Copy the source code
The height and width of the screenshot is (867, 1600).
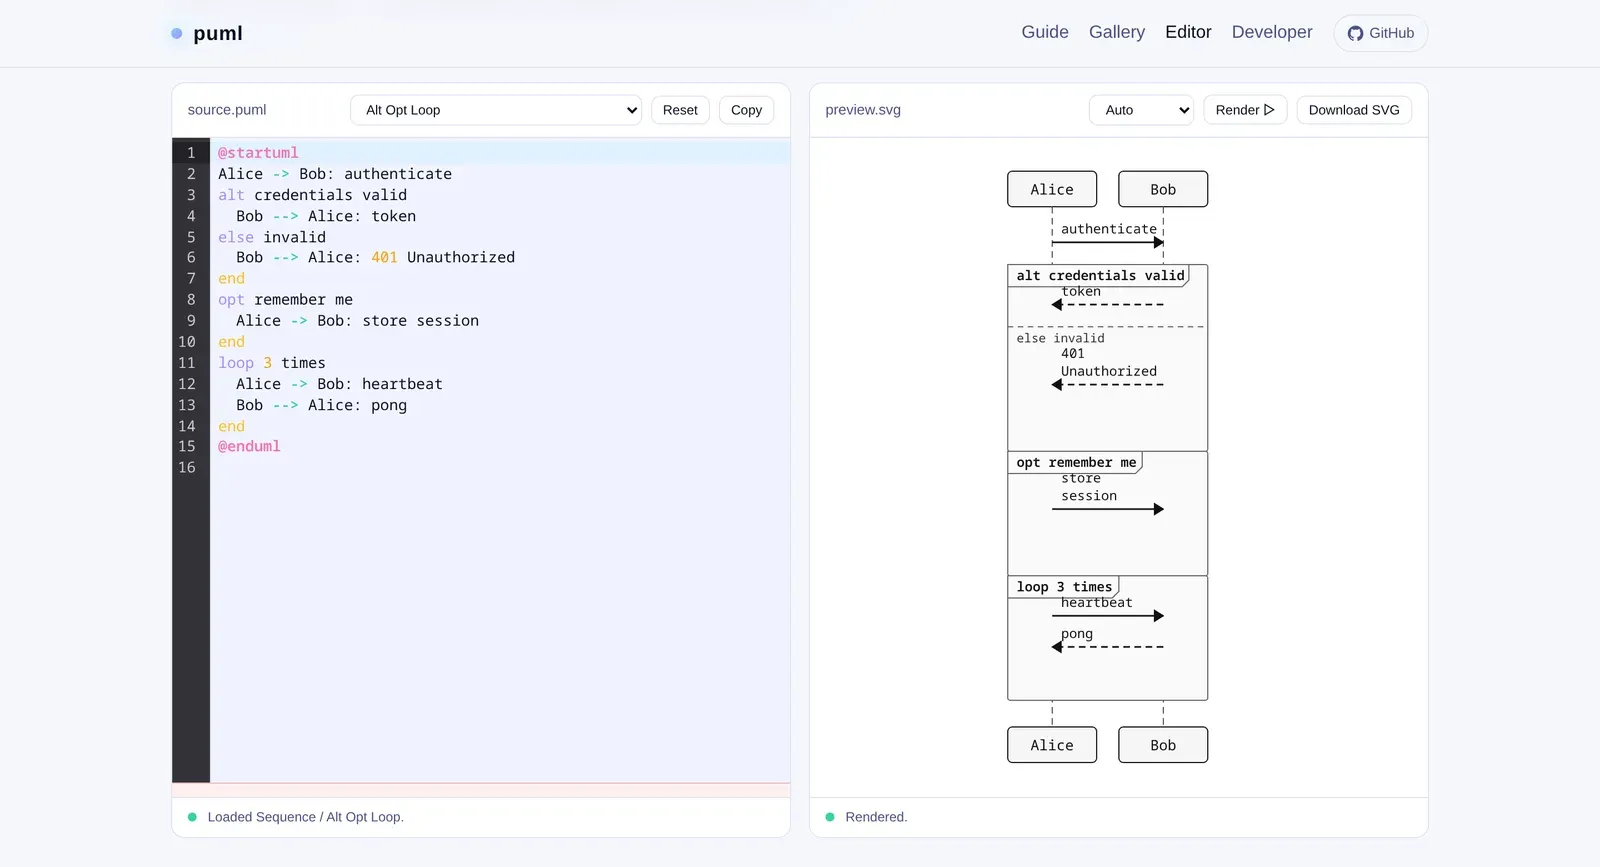(746, 110)
